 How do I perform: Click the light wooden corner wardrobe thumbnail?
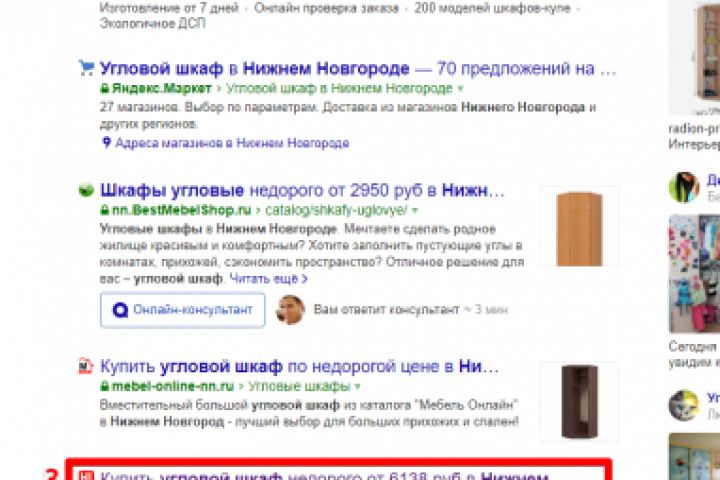click(579, 226)
